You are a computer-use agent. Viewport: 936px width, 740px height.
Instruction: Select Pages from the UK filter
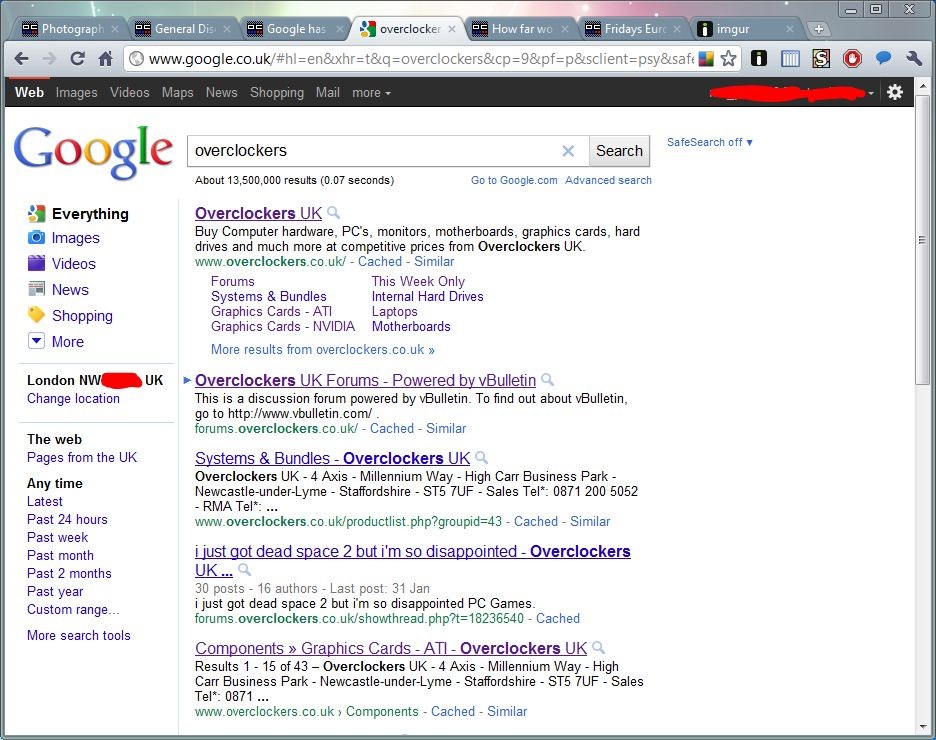[x=82, y=458]
